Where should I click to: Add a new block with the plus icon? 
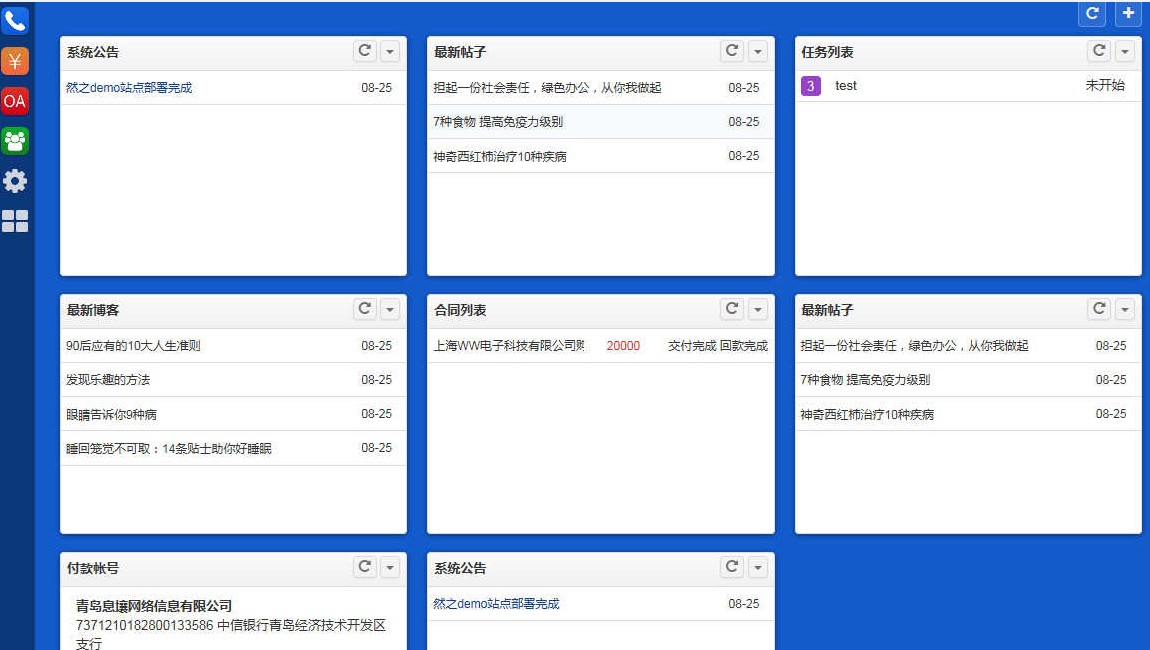click(x=1128, y=15)
